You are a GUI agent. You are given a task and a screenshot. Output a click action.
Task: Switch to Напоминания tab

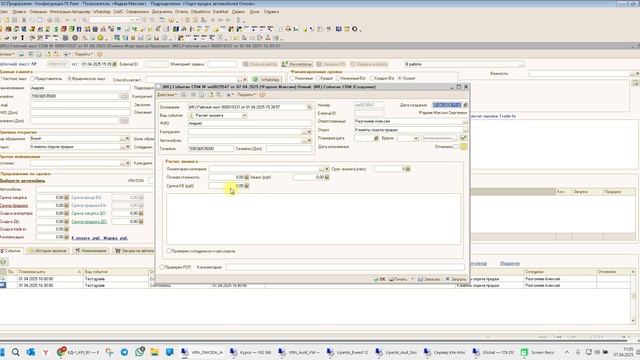[91, 251]
